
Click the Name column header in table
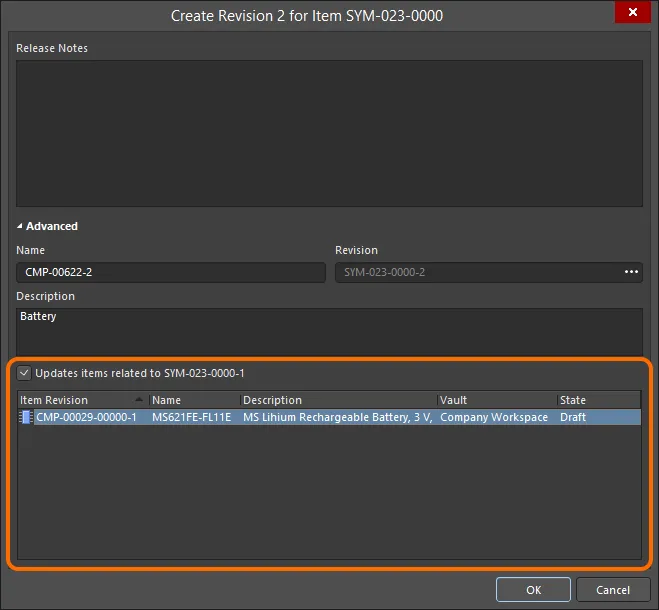pyautogui.click(x=195, y=400)
